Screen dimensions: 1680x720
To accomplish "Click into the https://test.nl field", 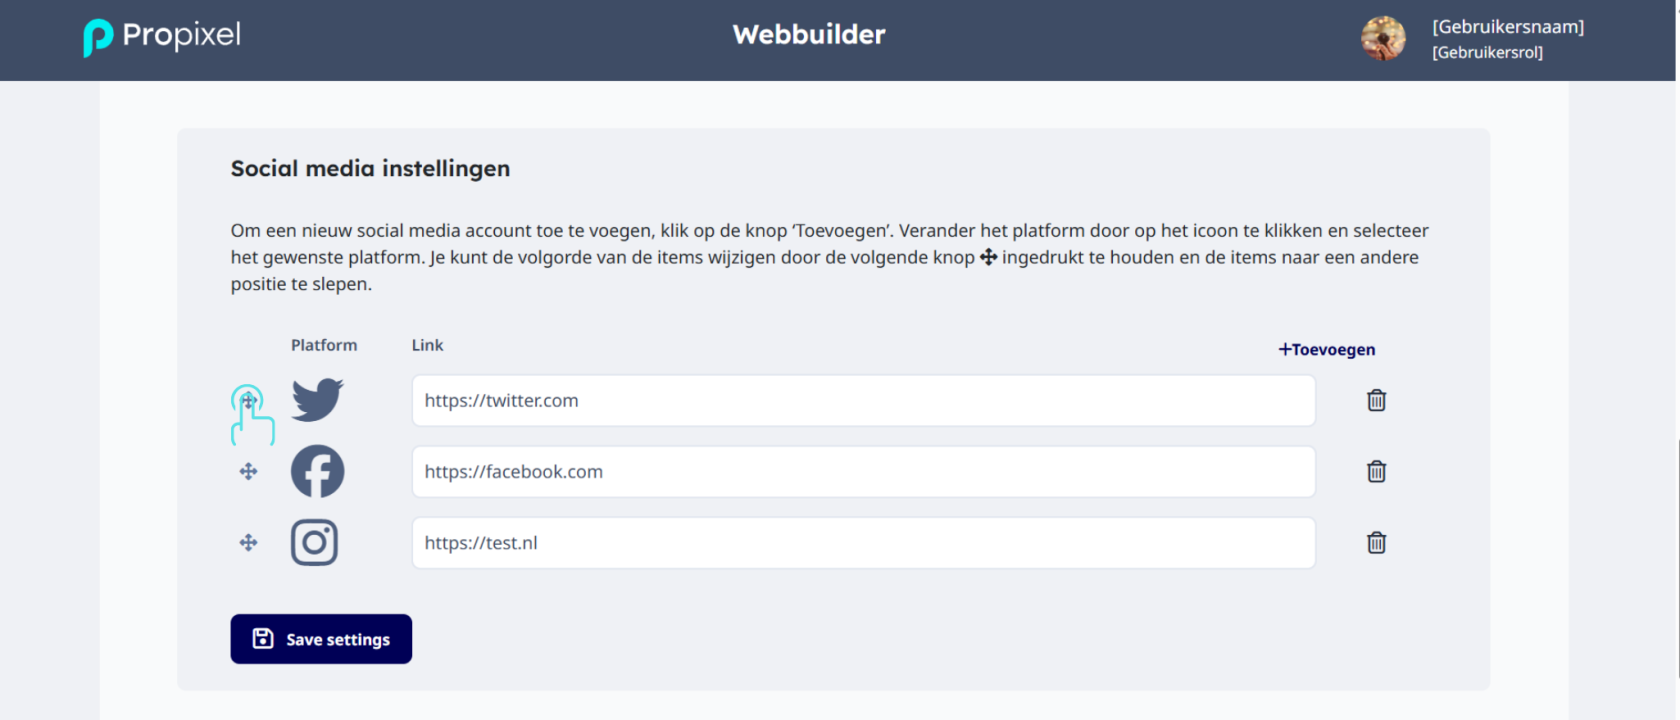I will point(864,542).
